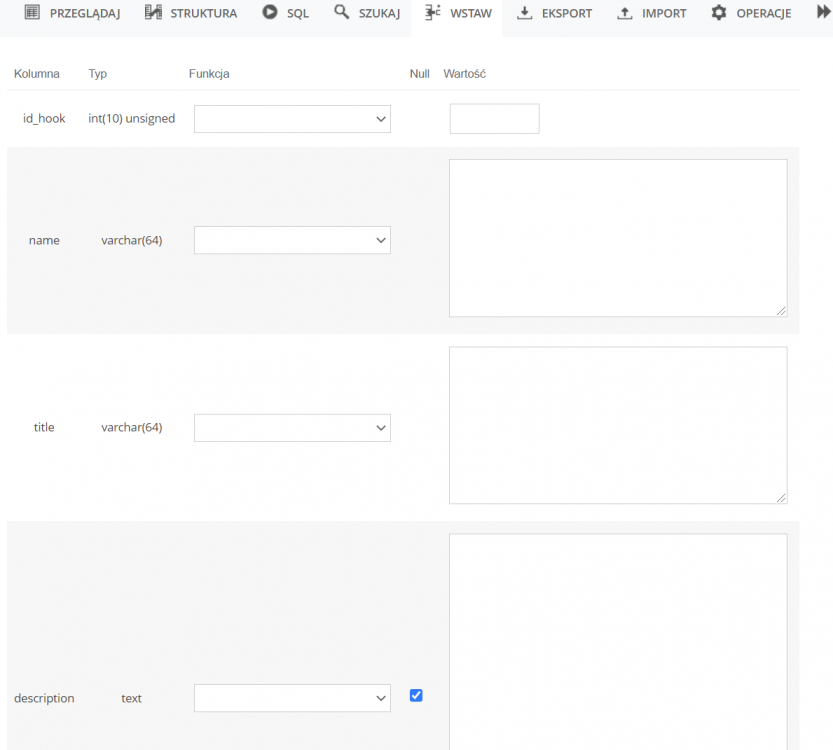Image resolution: width=833 pixels, height=750 pixels.
Task: Click inside the name value textarea
Action: point(617,237)
